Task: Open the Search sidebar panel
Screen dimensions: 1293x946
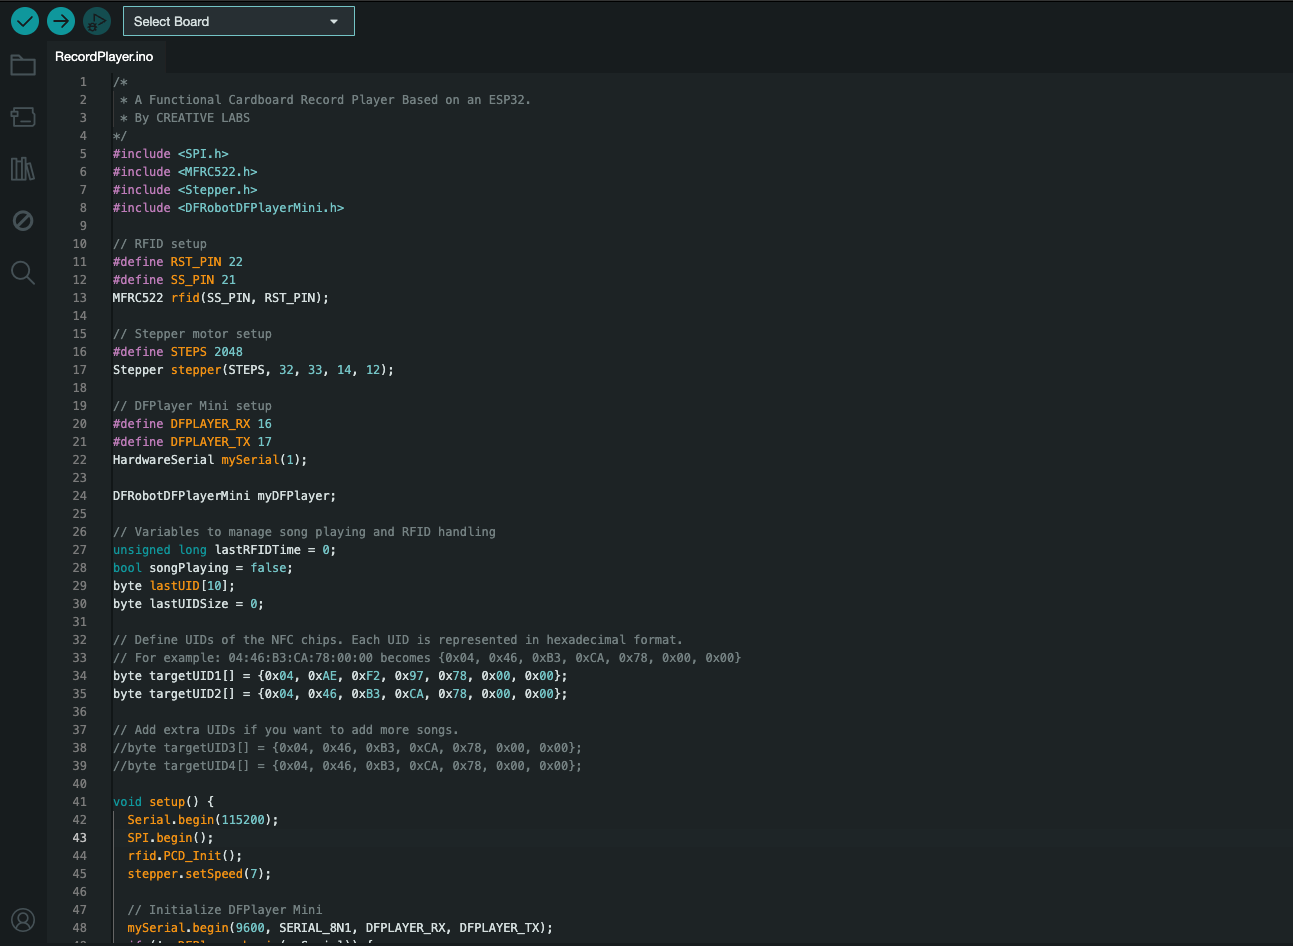Action: pyautogui.click(x=23, y=272)
